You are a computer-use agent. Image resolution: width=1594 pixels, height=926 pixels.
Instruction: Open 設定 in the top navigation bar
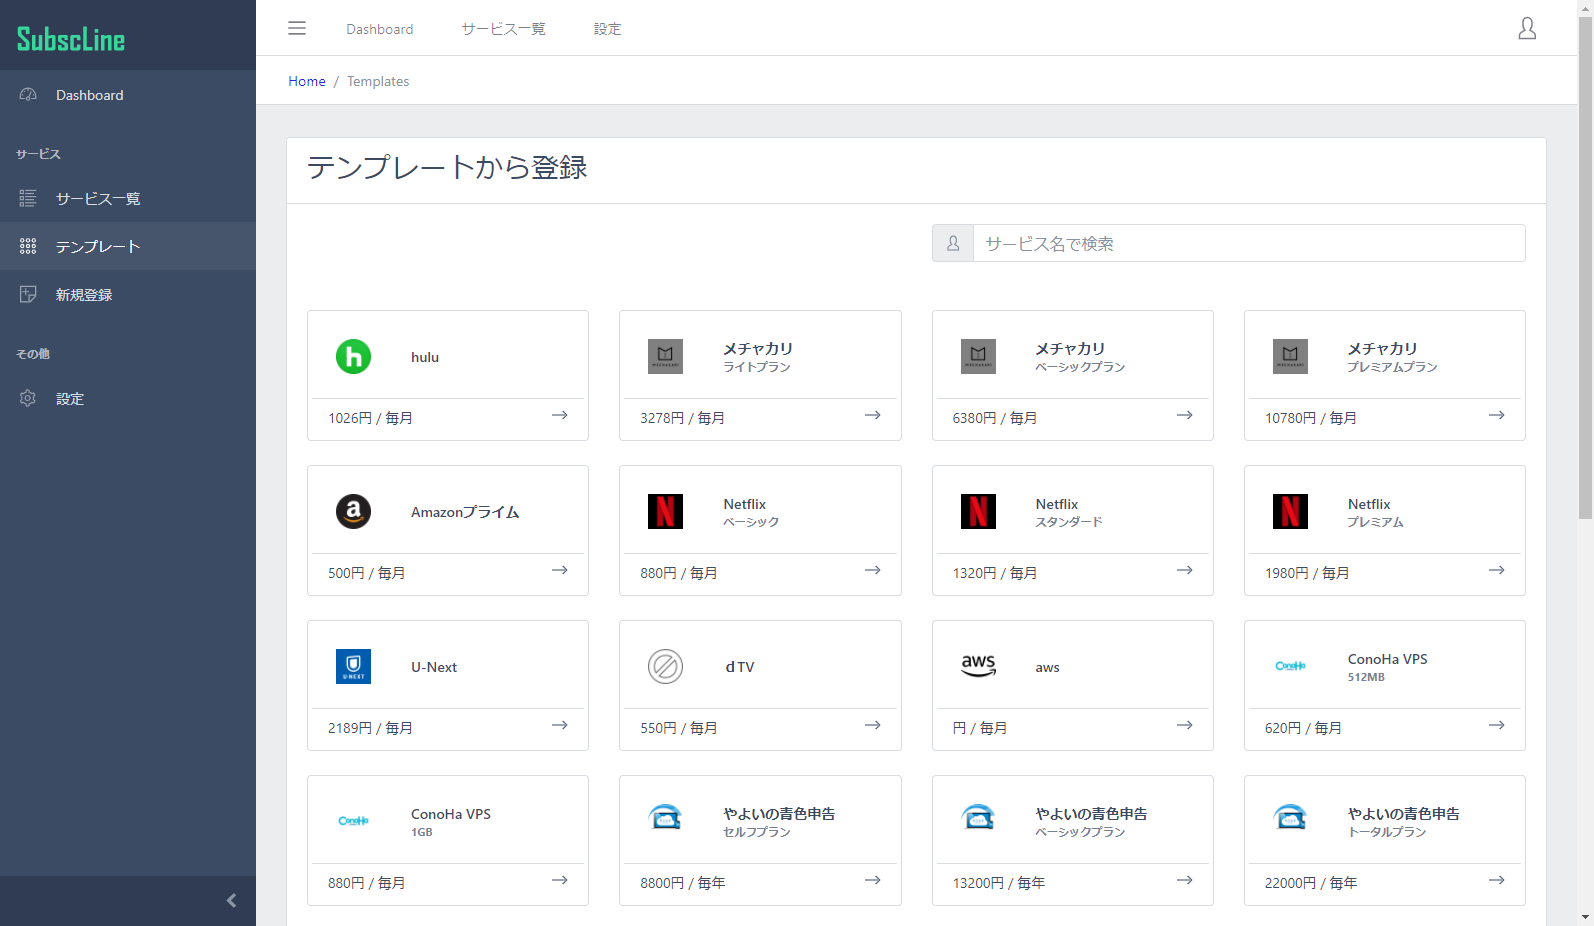607,29
